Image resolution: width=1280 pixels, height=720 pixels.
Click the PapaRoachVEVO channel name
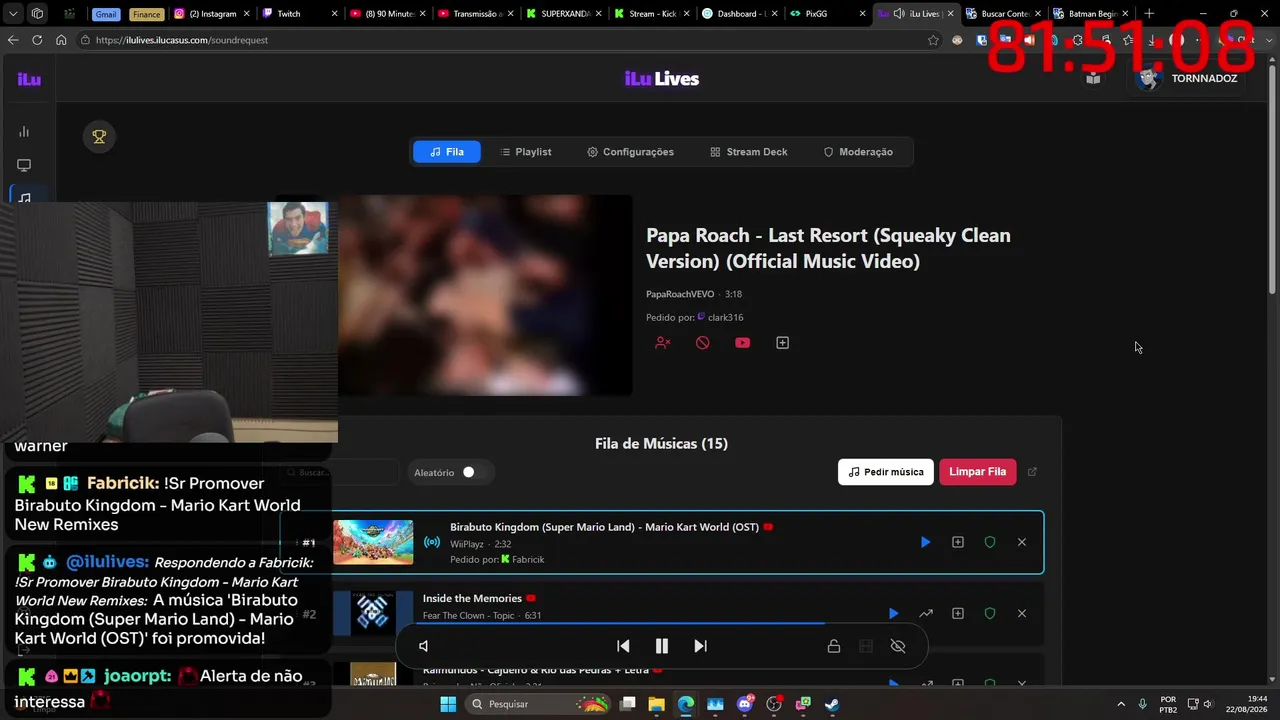pos(680,294)
